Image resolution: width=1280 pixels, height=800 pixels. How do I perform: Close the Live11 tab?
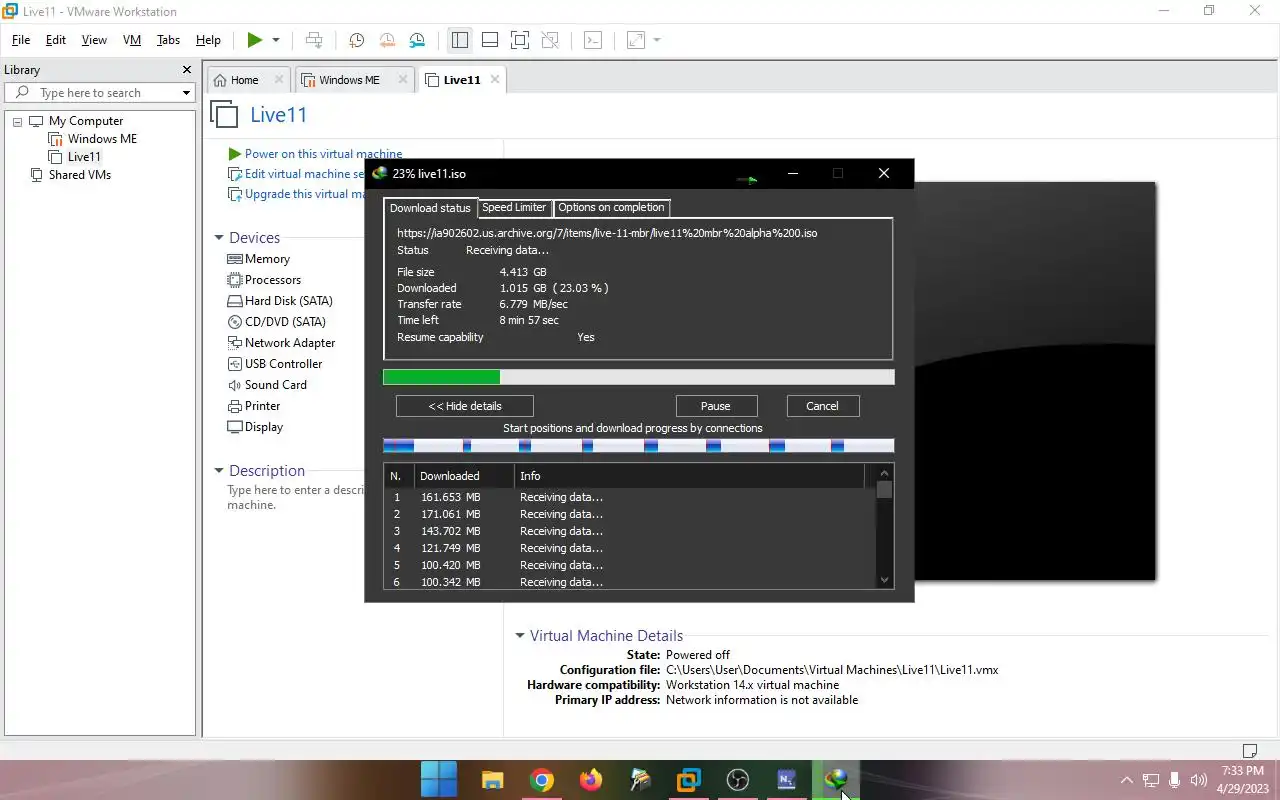pyautogui.click(x=494, y=79)
